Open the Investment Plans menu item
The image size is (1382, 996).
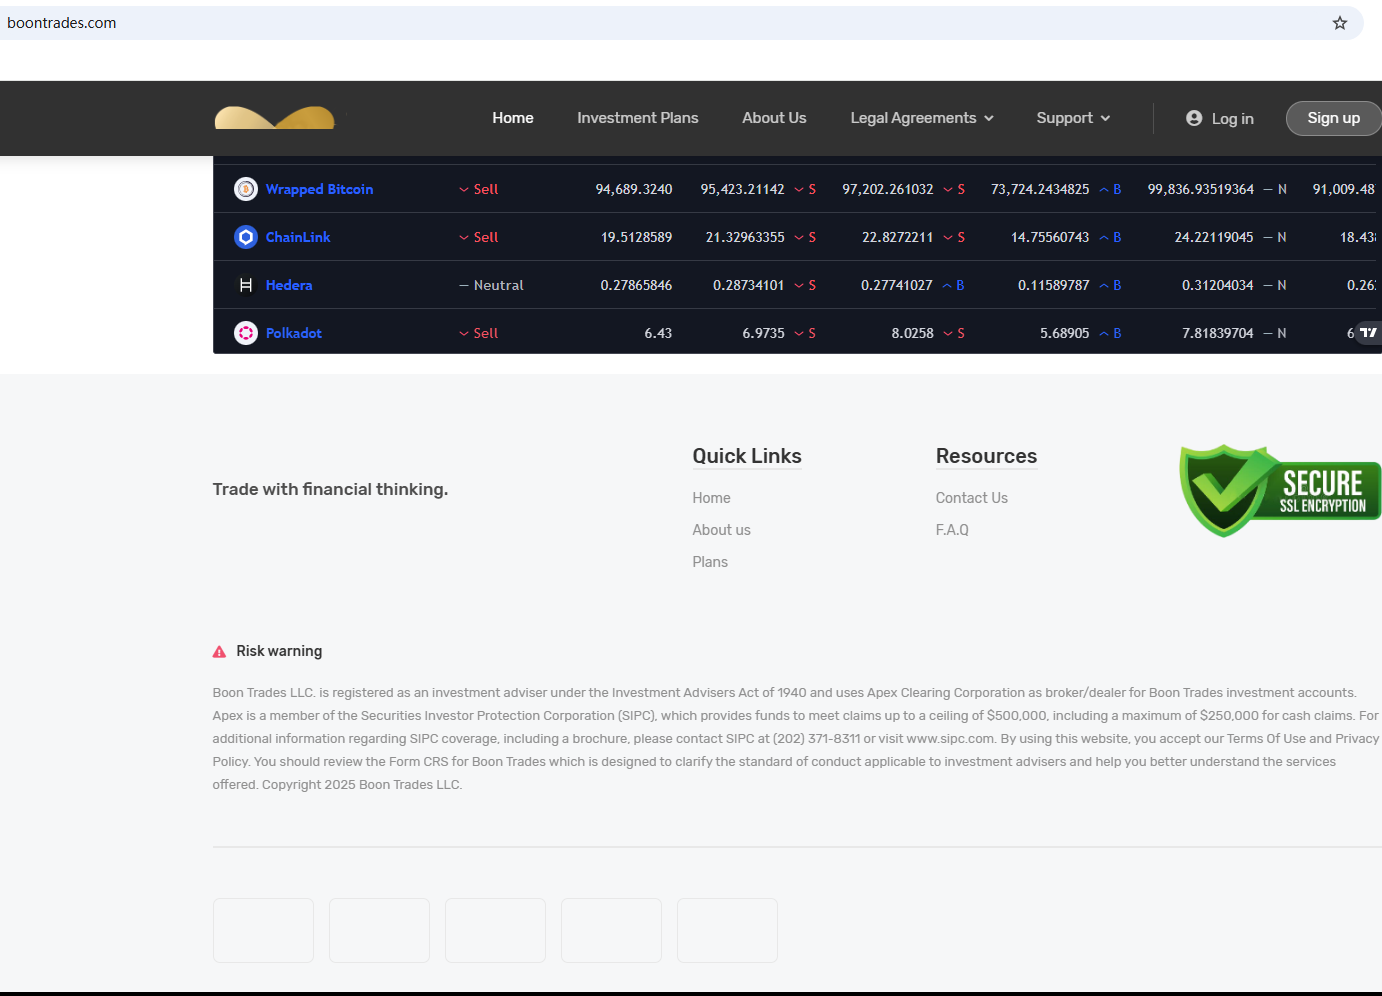tap(637, 118)
